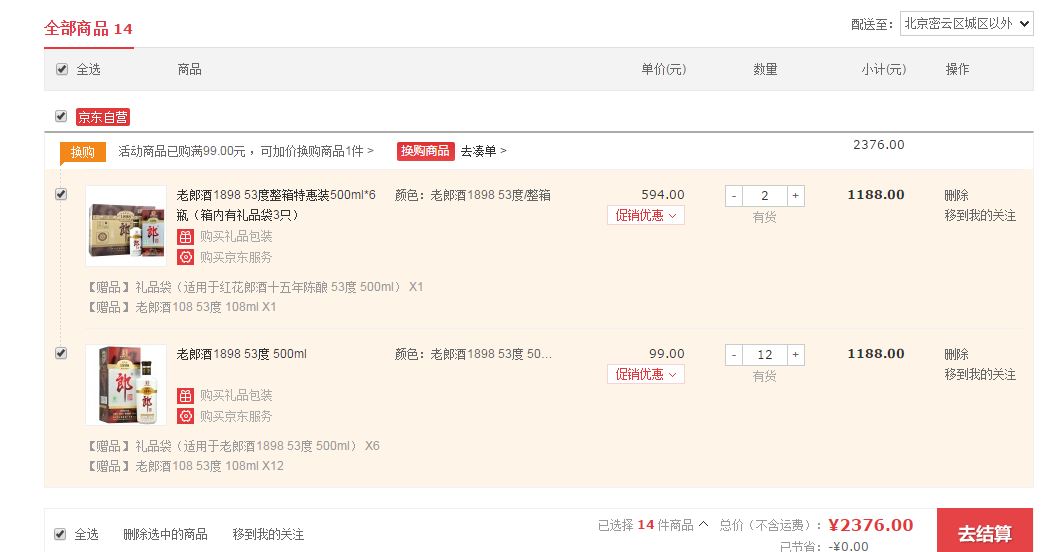Click gift packaging icon for 老郎酒1898整箱特惠装
Screen dimensions: 1042x552
point(185,236)
